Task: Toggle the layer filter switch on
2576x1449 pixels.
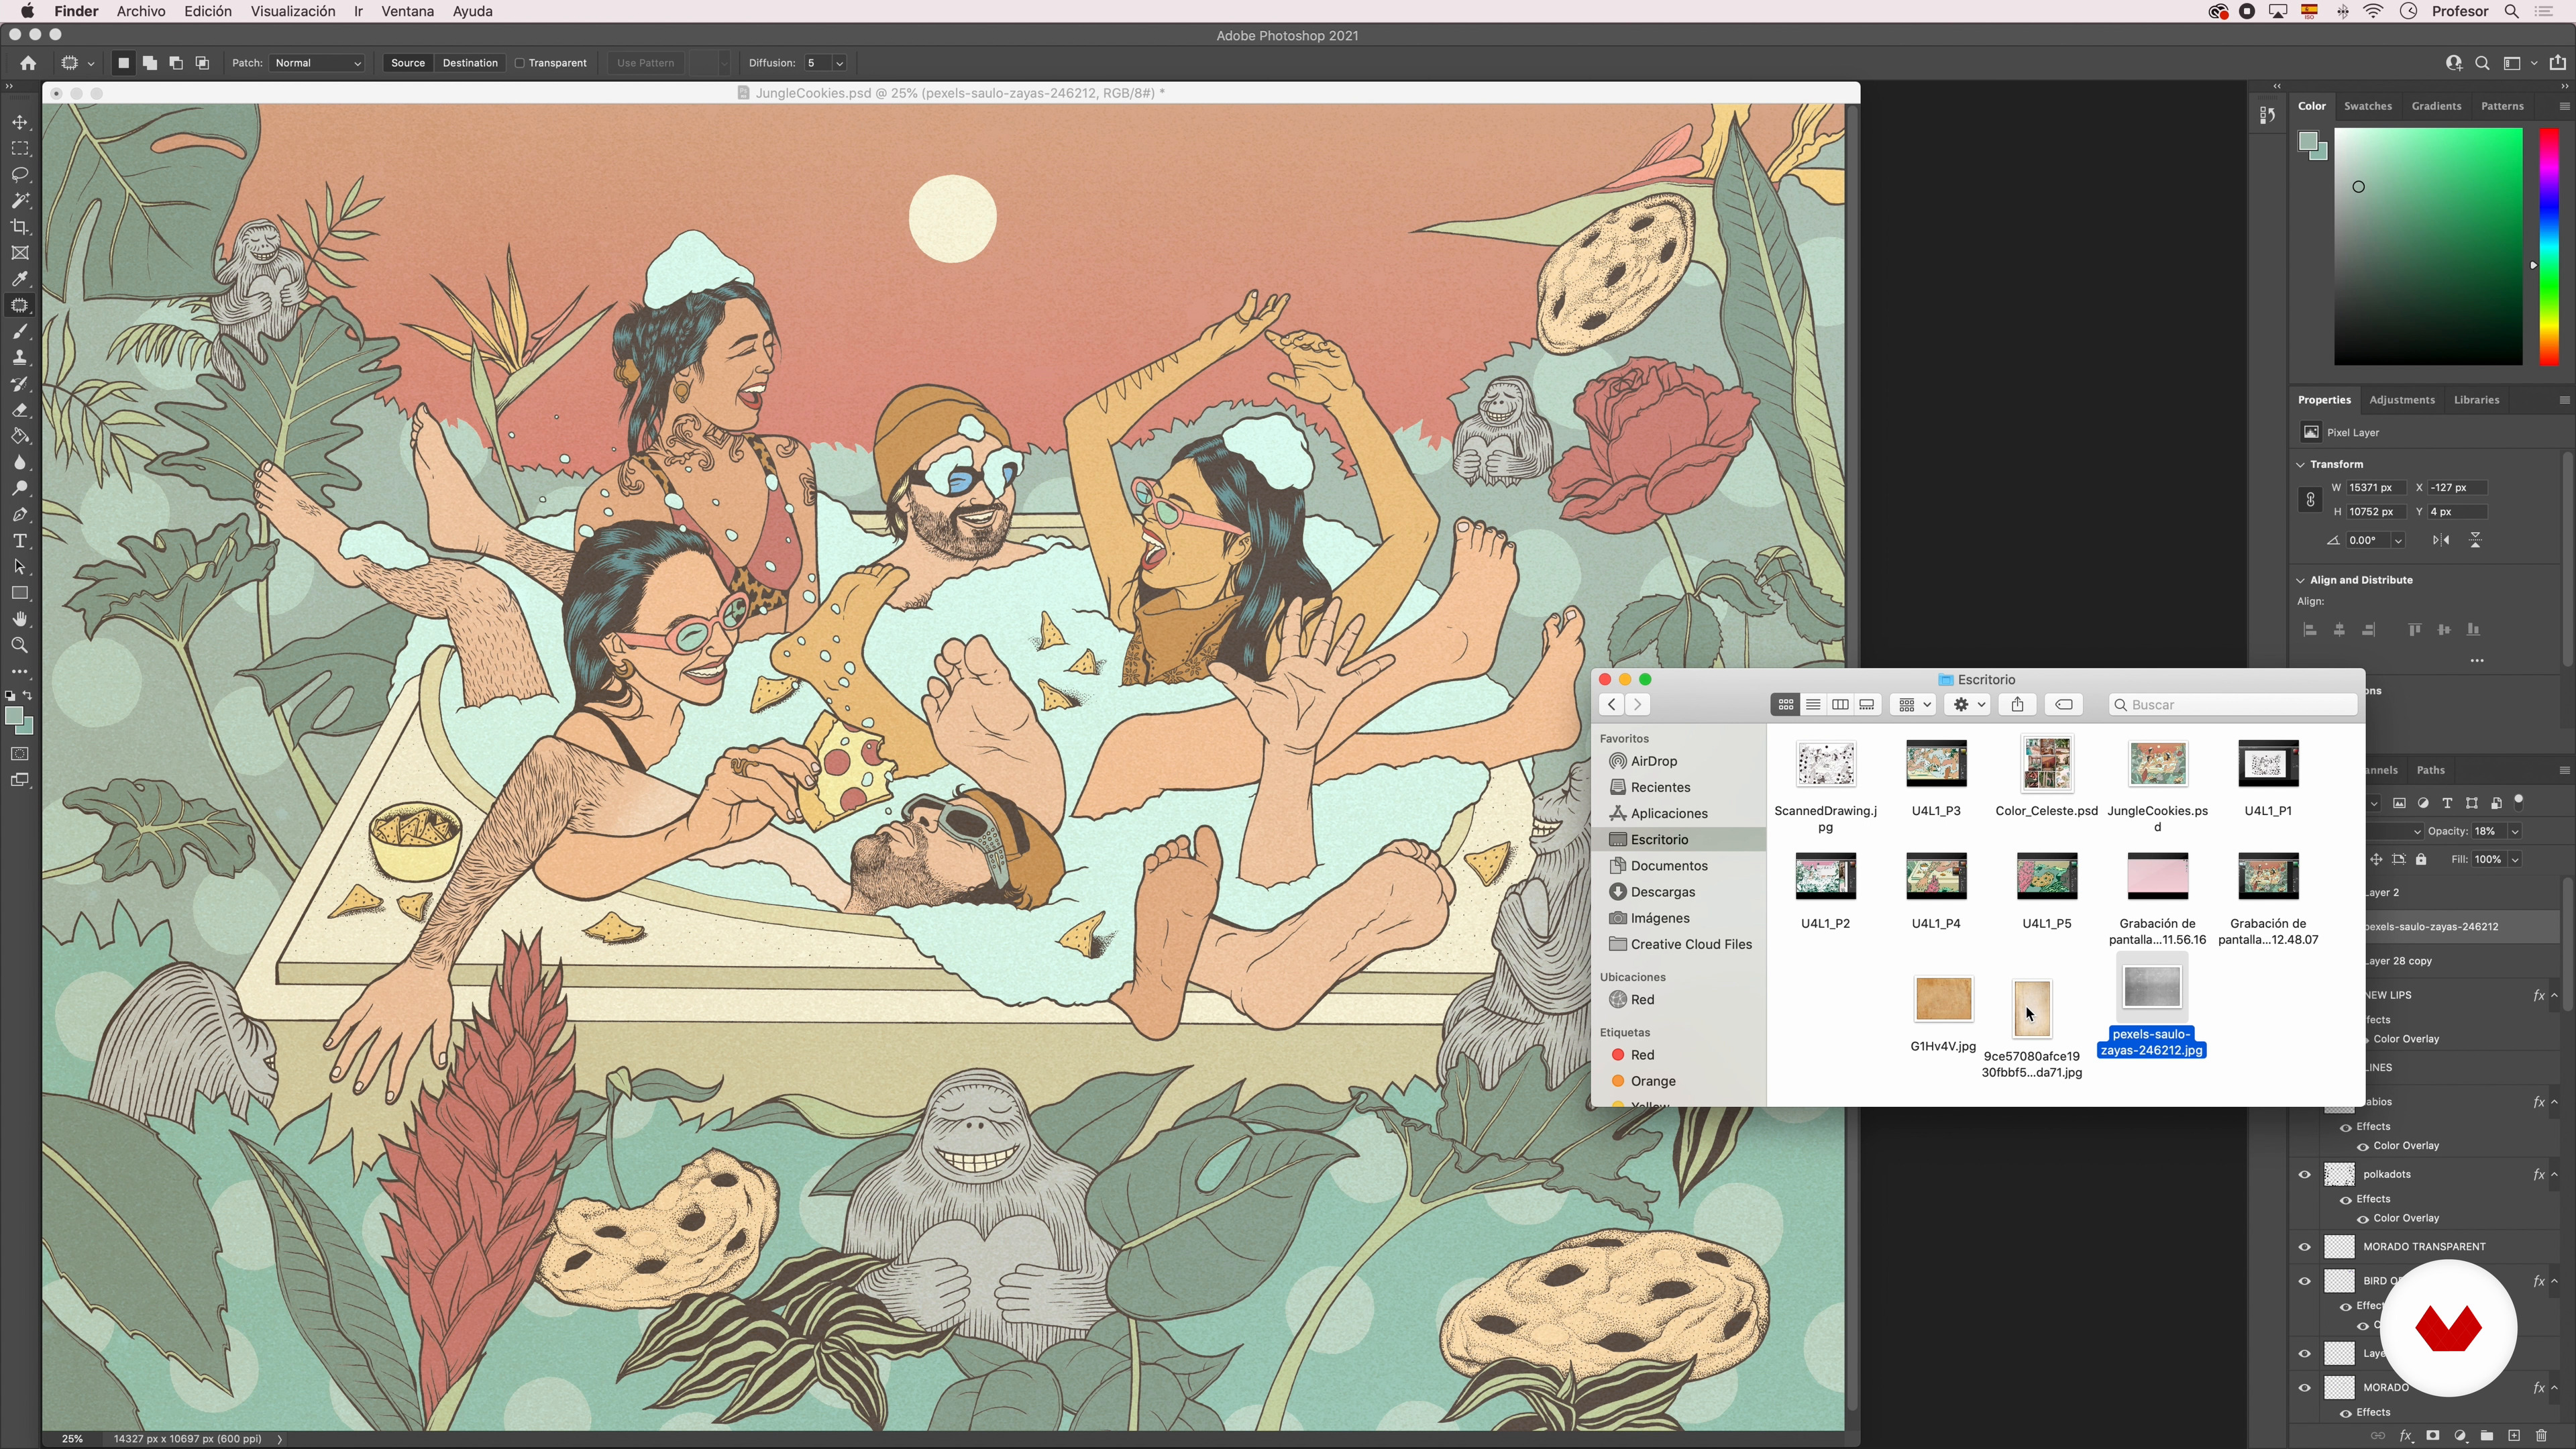Action: point(2519,801)
